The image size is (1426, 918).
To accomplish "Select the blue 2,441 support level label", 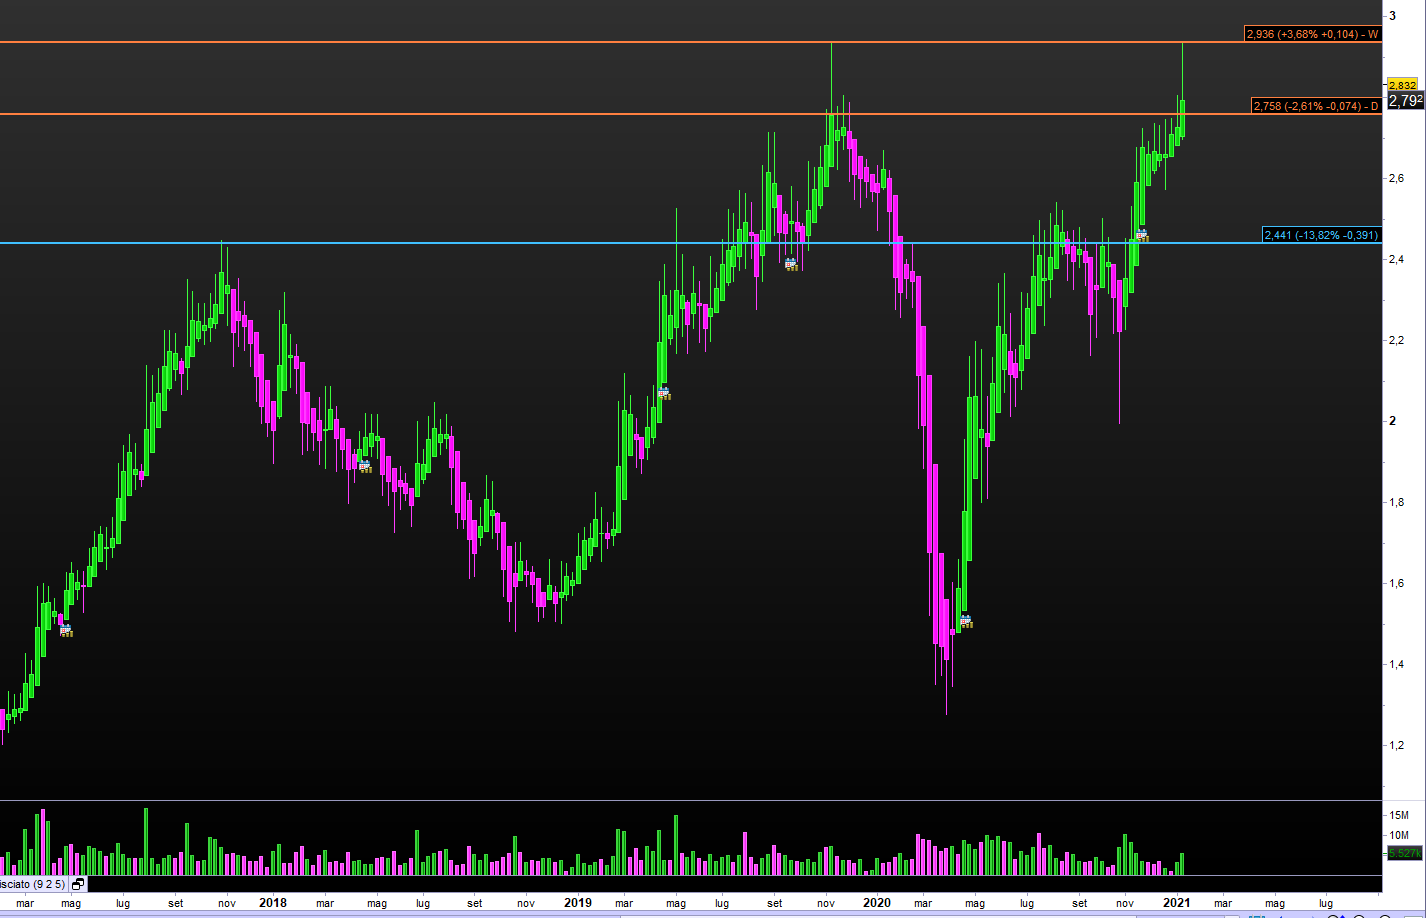I will tap(1321, 235).
